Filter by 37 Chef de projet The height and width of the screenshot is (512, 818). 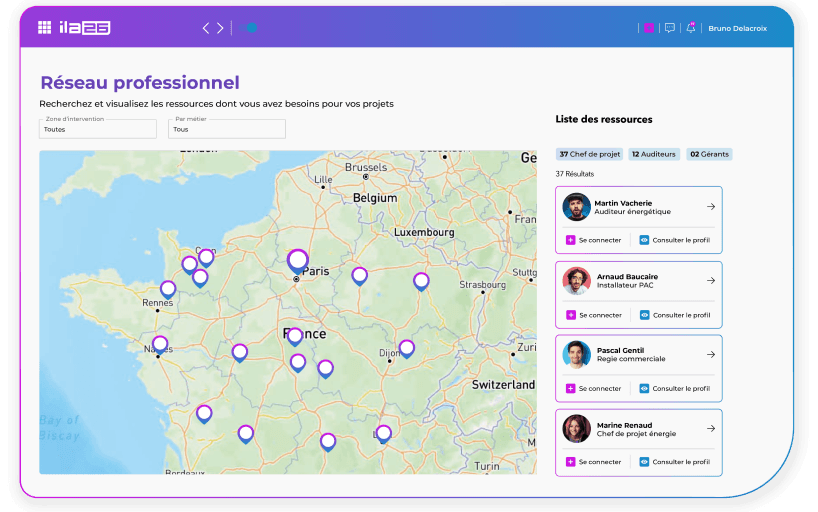coord(590,154)
